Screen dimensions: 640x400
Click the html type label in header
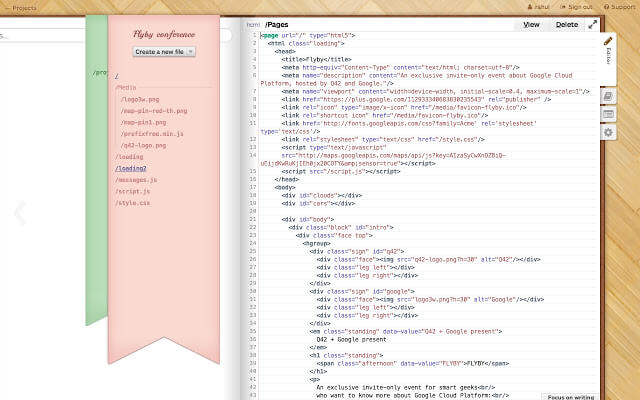coord(253,25)
